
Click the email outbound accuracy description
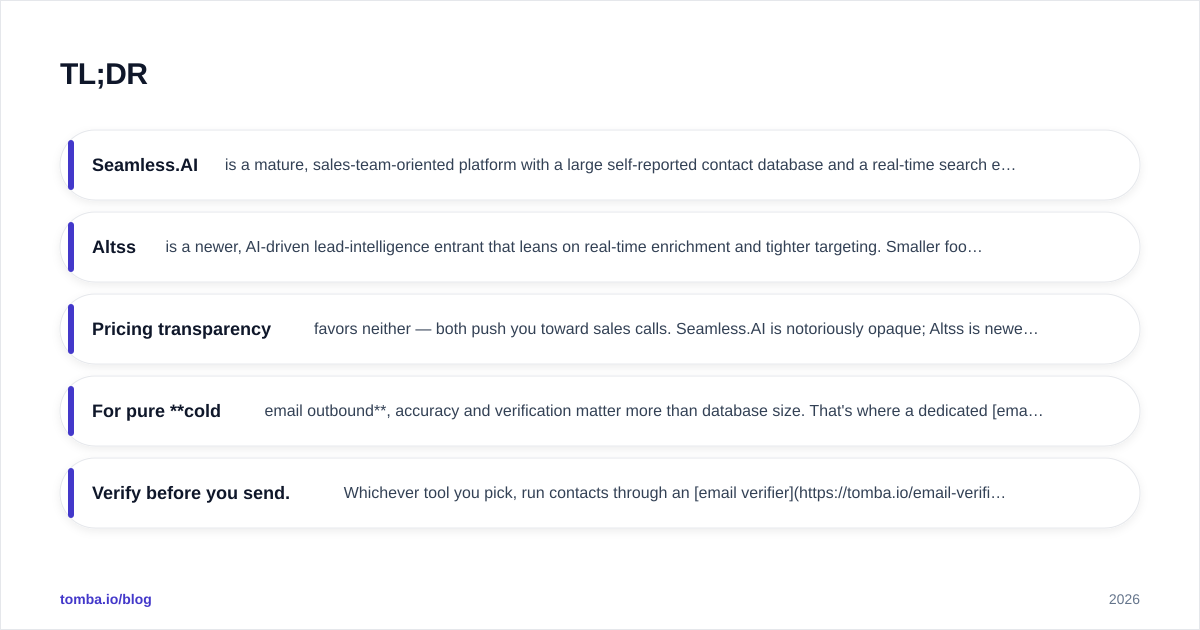click(654, 411)
